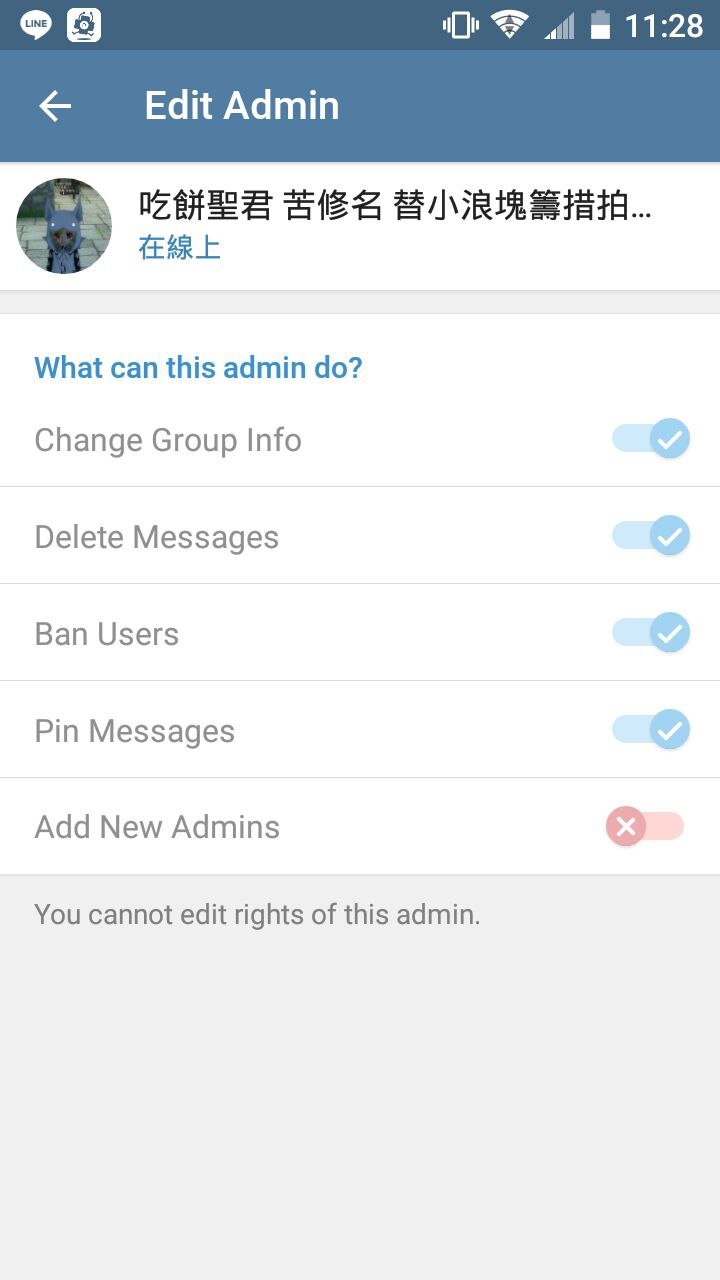Disable the Ban Users switch
Screen dimensions: 720x1280
pyautogui.click(x=650, y=633)
